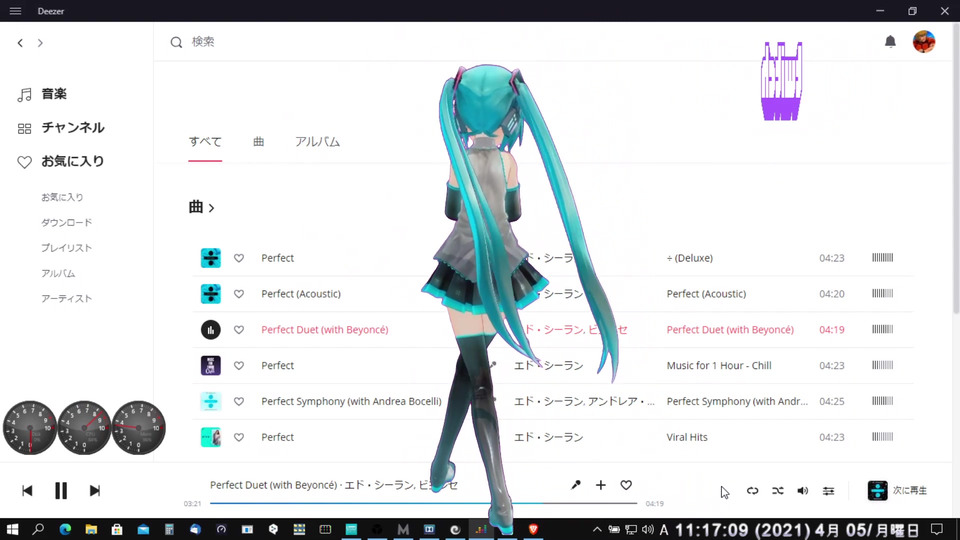Open the ÷ (Deluxe) album link
The width and height of the screenshot is (960, 540).
pyautogui.click(x=689, y=258)
